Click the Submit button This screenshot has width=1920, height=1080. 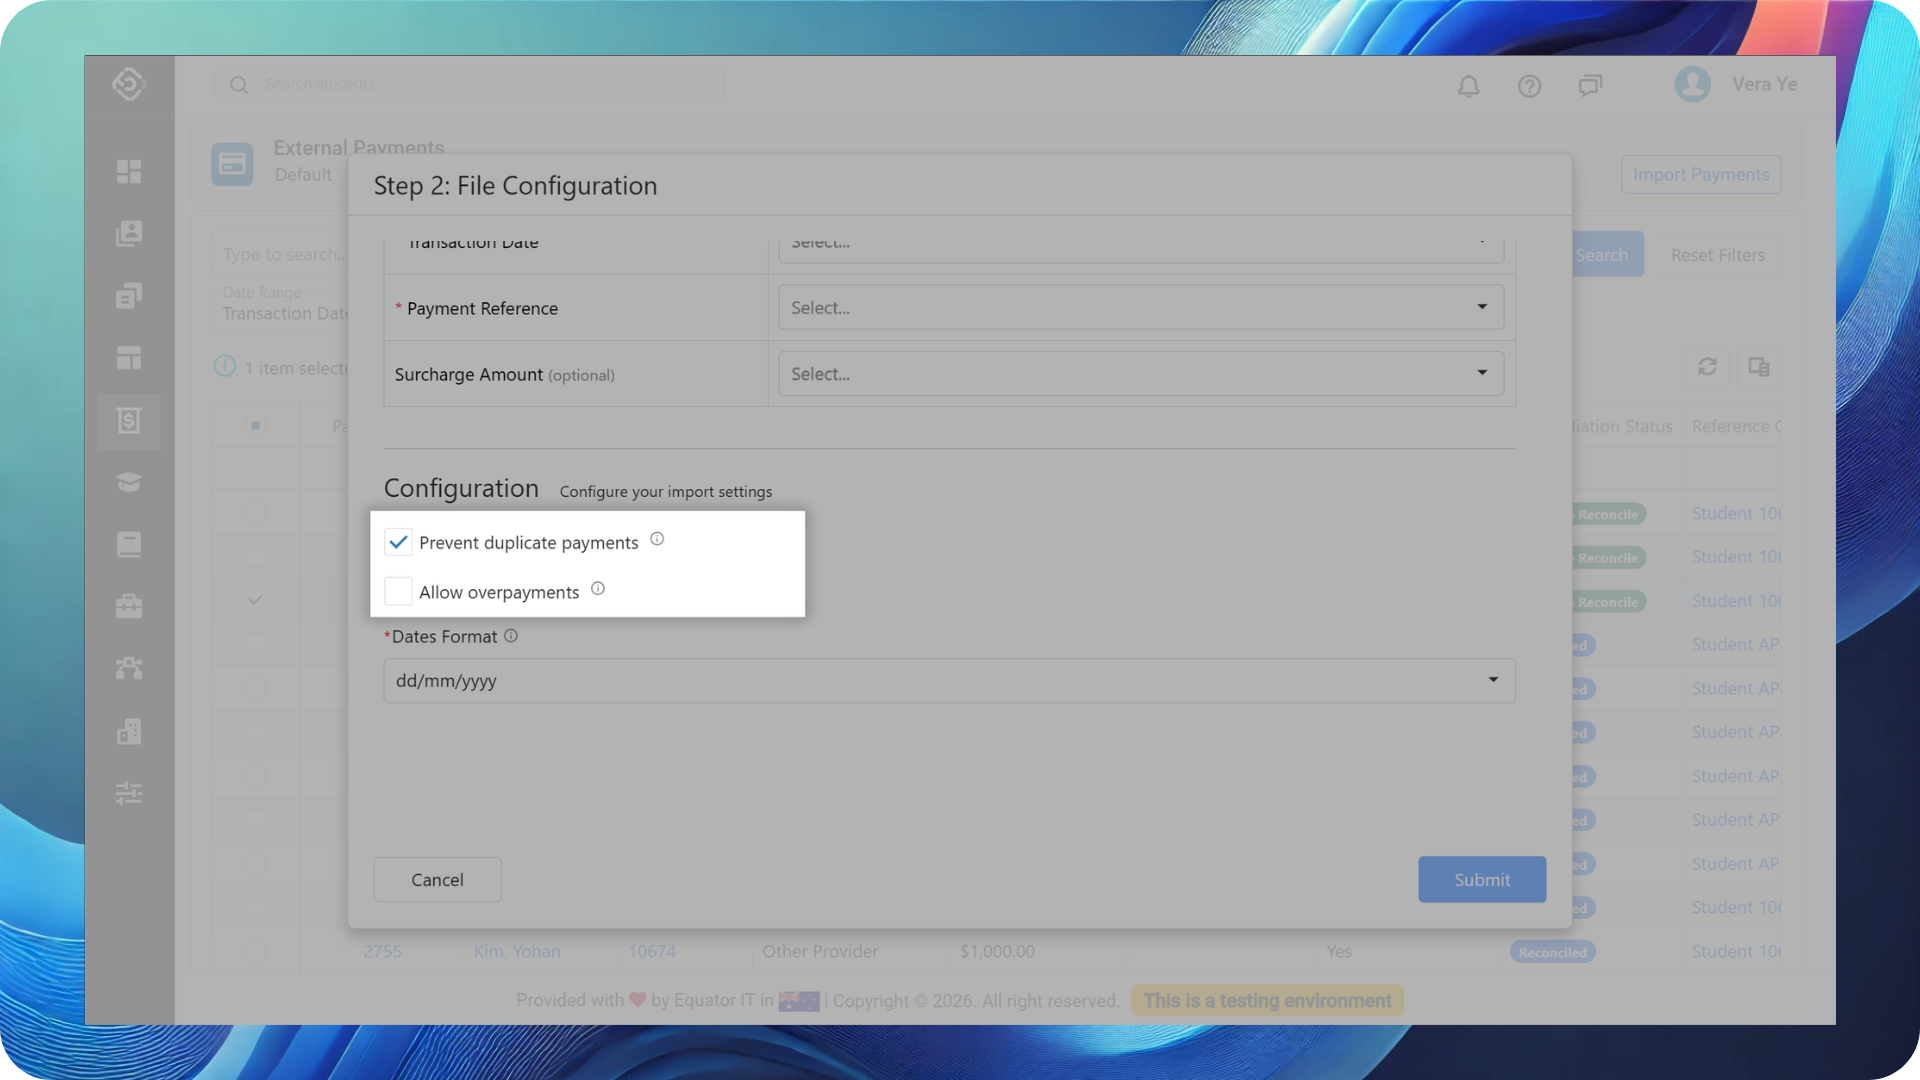pos(1481,880)
